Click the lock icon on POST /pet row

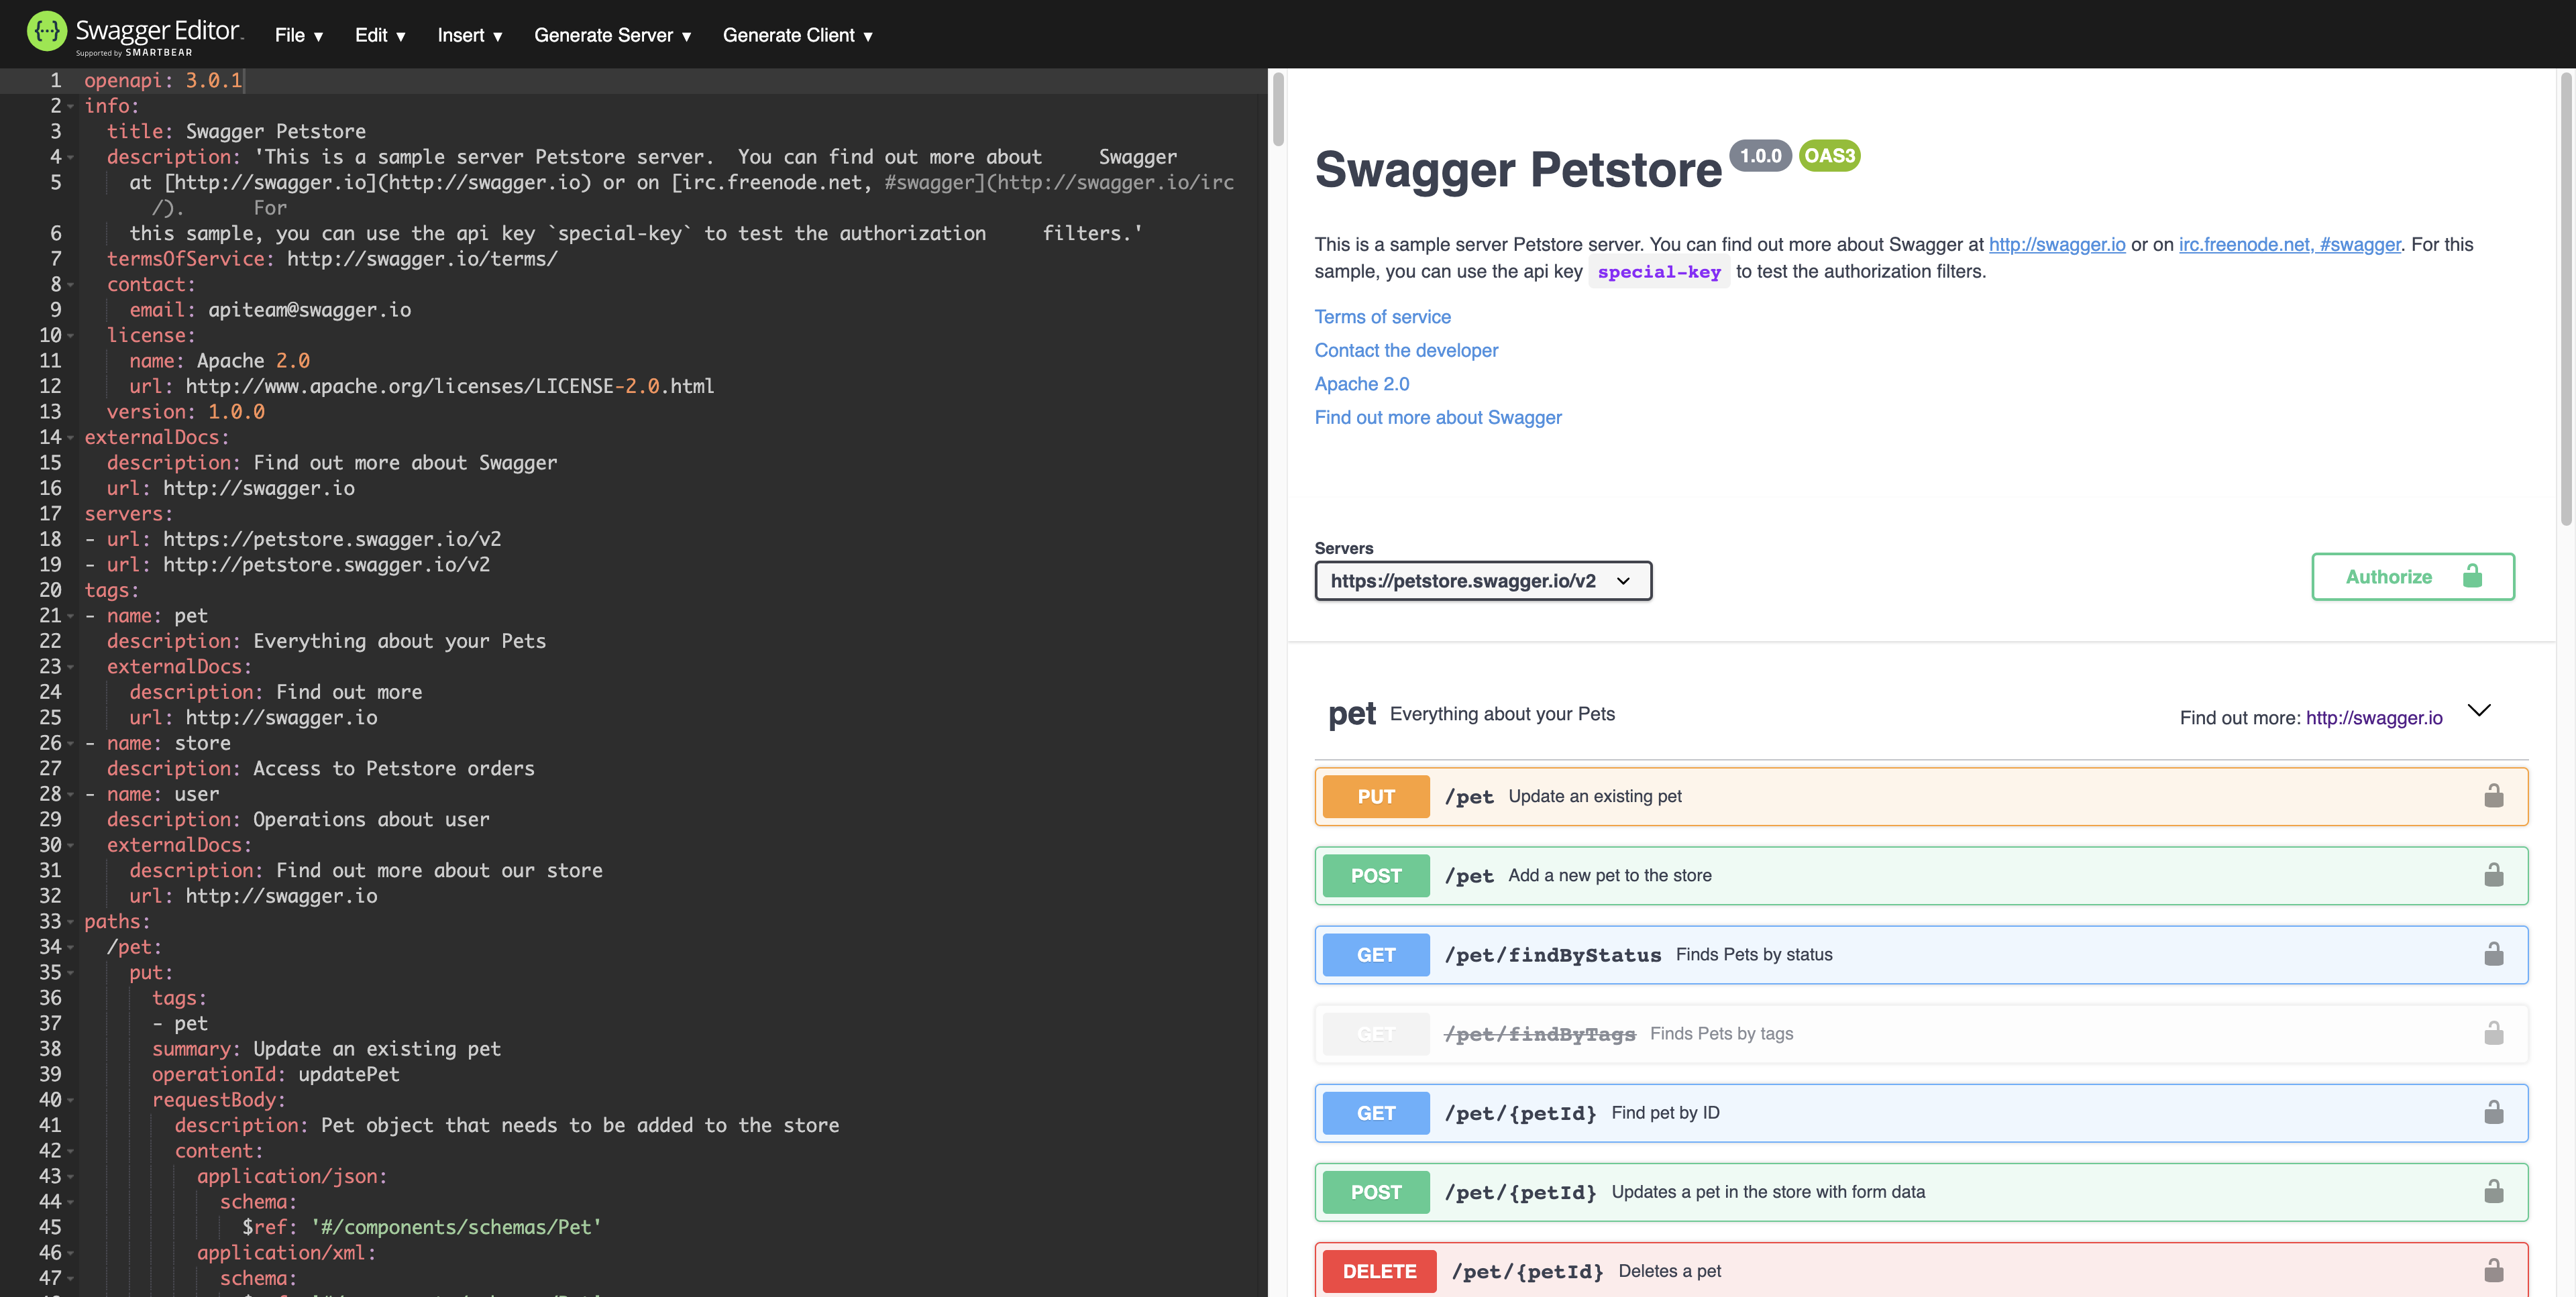(2493, 875)
